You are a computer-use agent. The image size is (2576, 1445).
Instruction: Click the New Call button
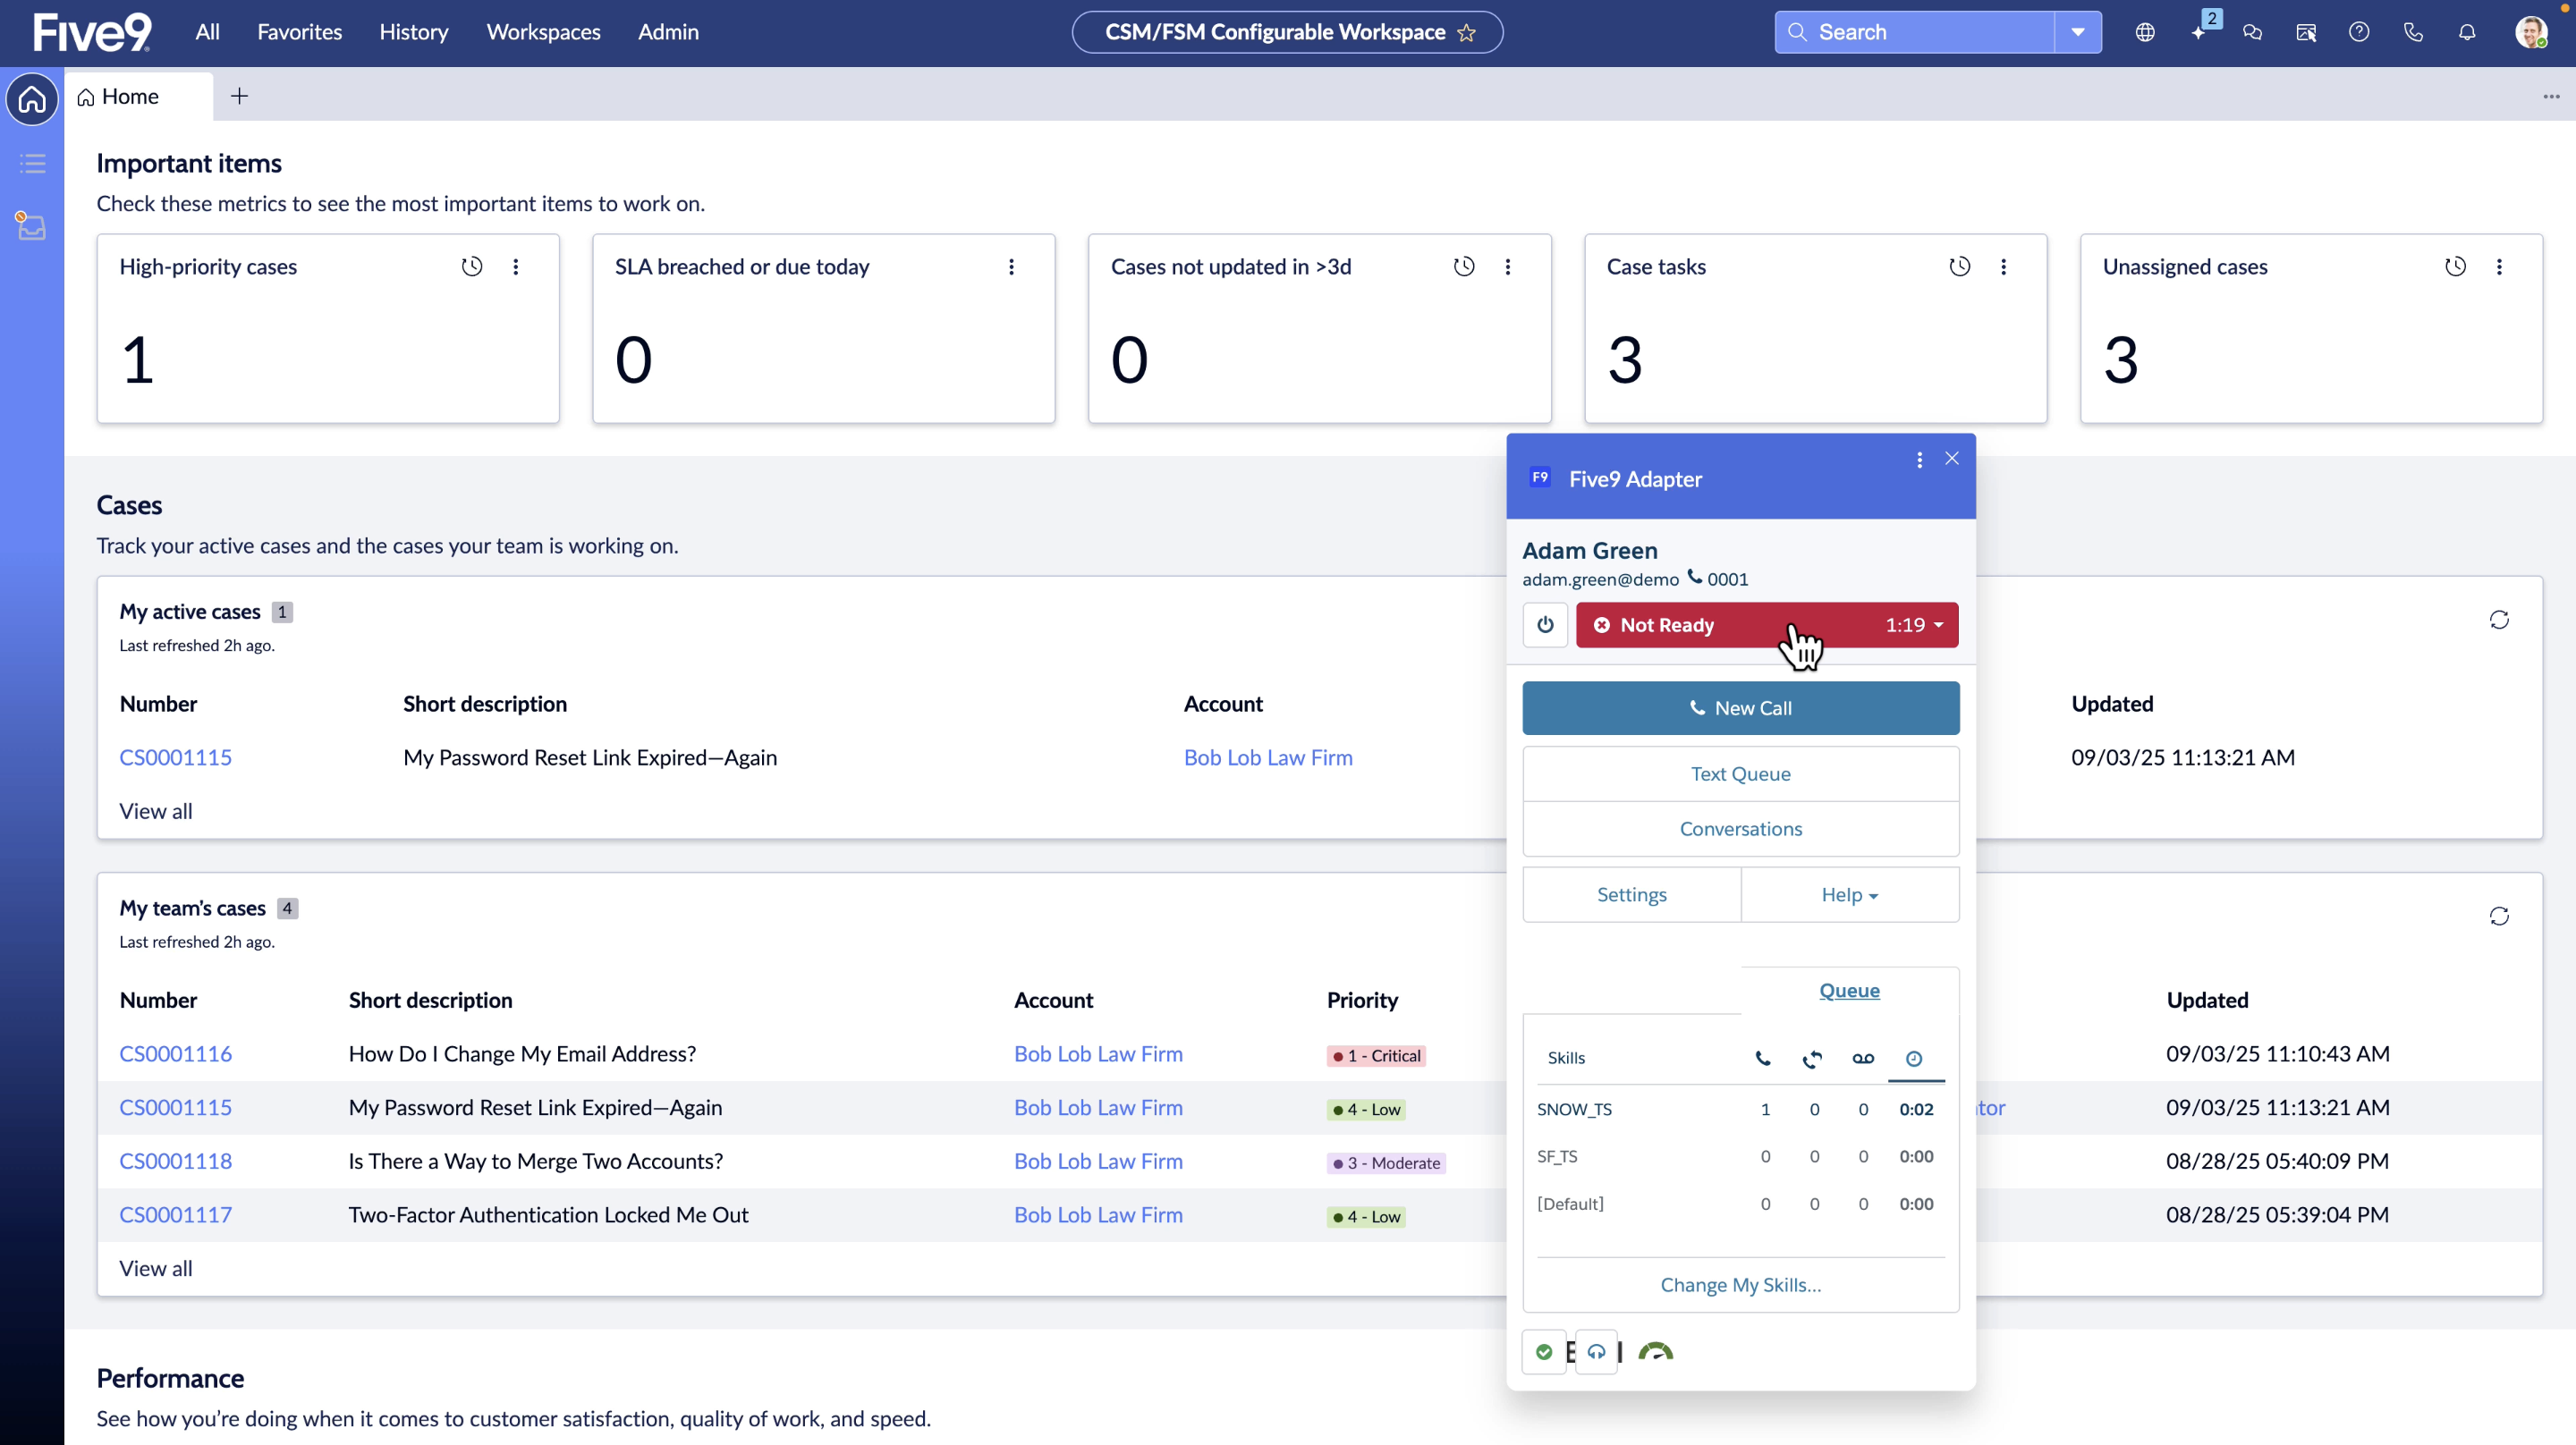coord(1740,708)
